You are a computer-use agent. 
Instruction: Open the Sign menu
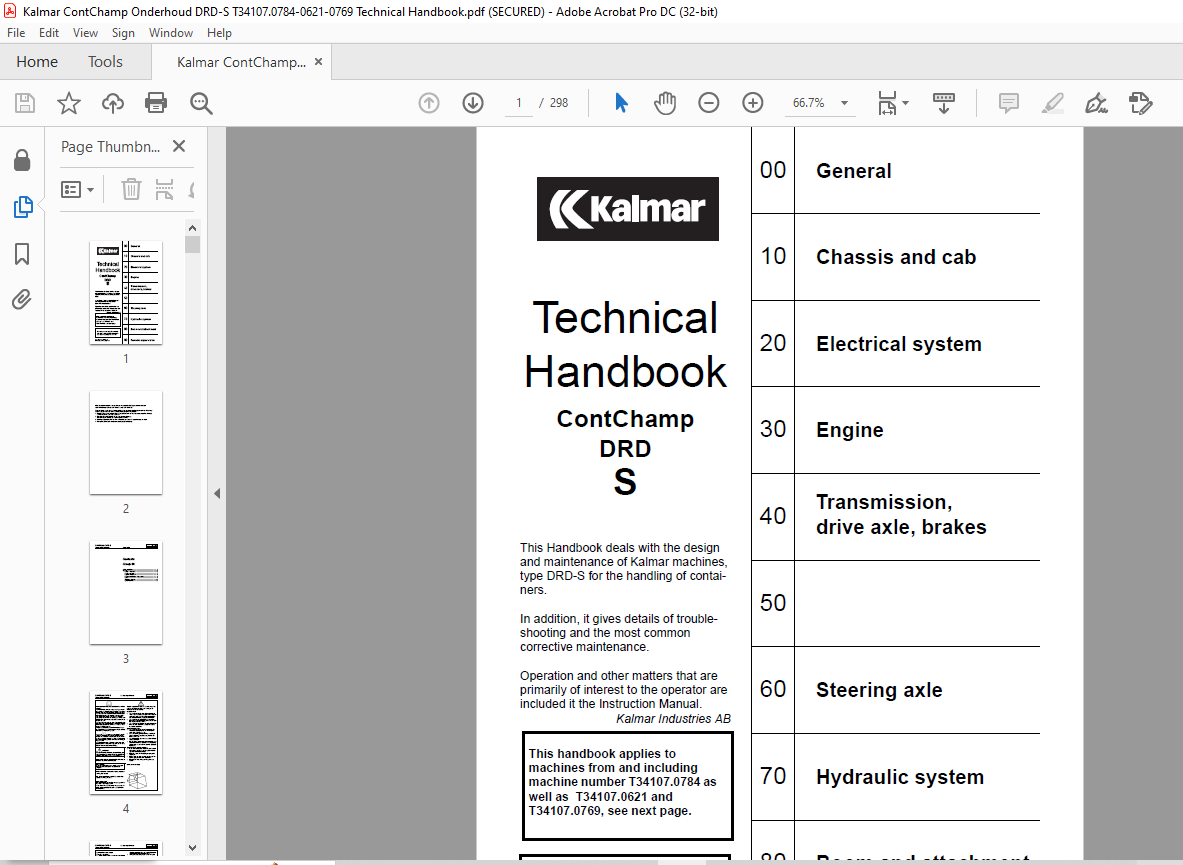(123, 33)
